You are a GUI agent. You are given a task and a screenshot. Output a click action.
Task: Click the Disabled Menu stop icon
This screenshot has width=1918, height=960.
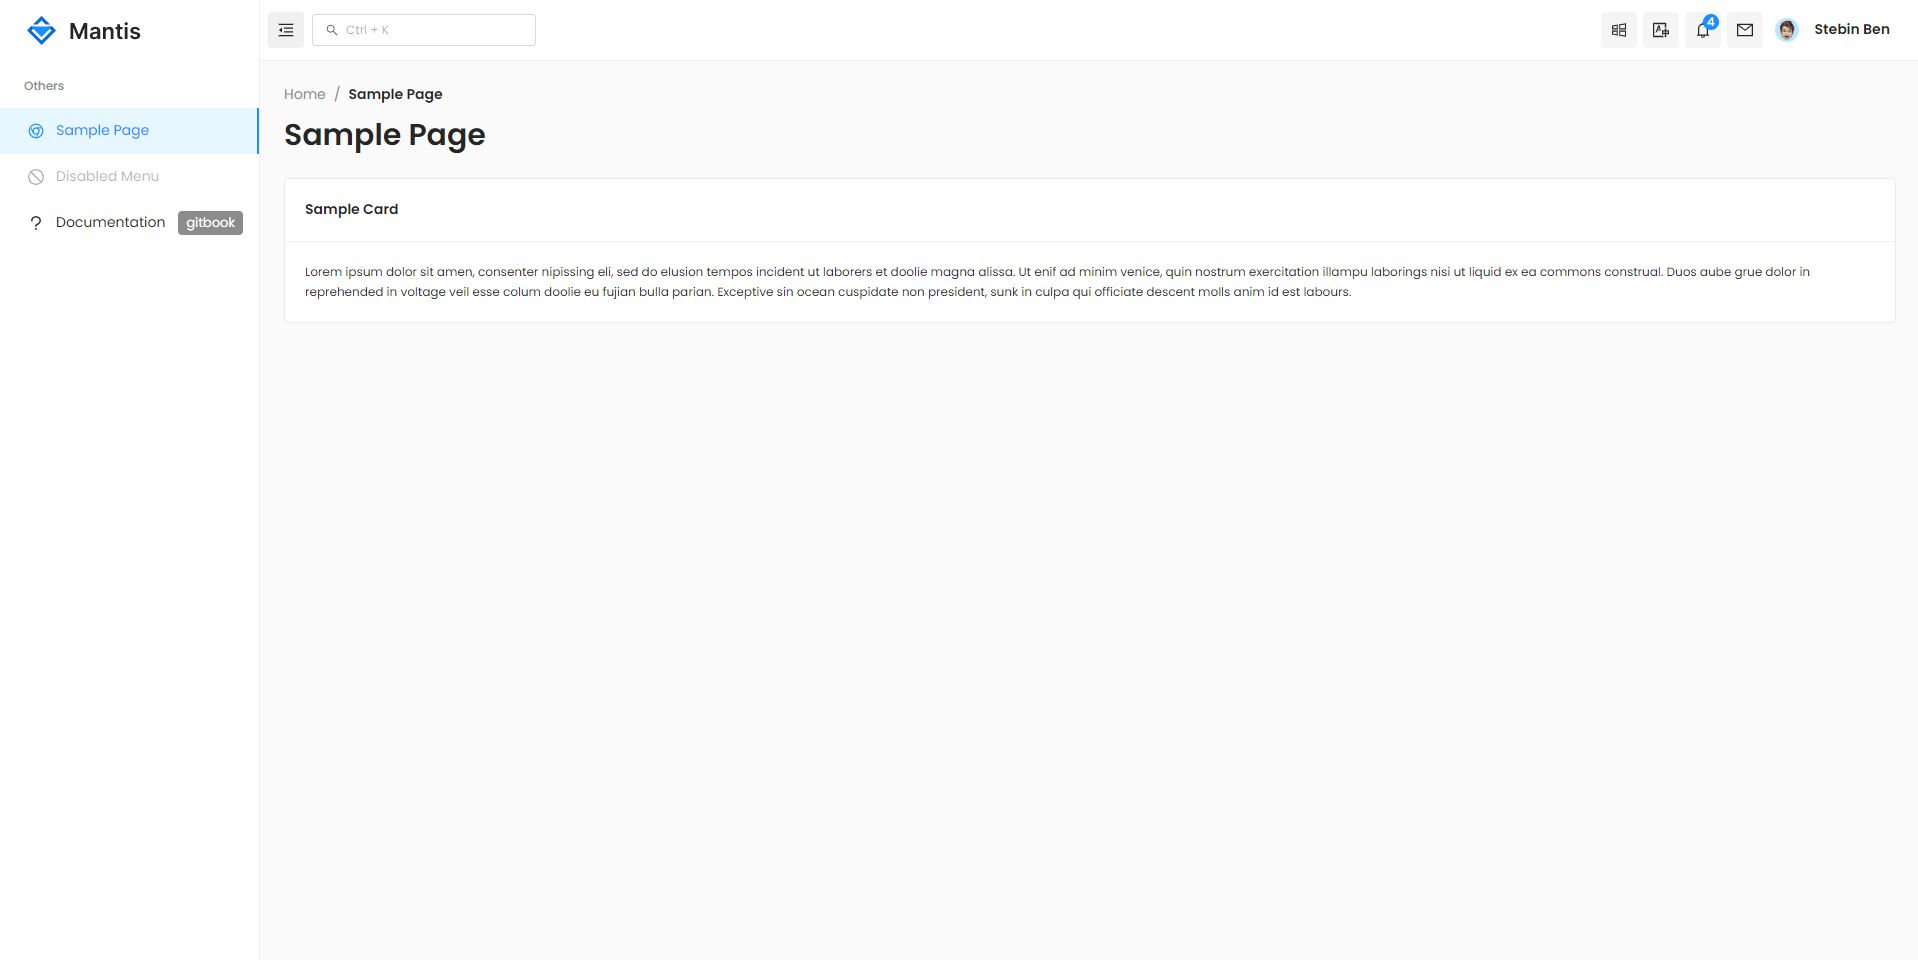[x=36, y=177]
